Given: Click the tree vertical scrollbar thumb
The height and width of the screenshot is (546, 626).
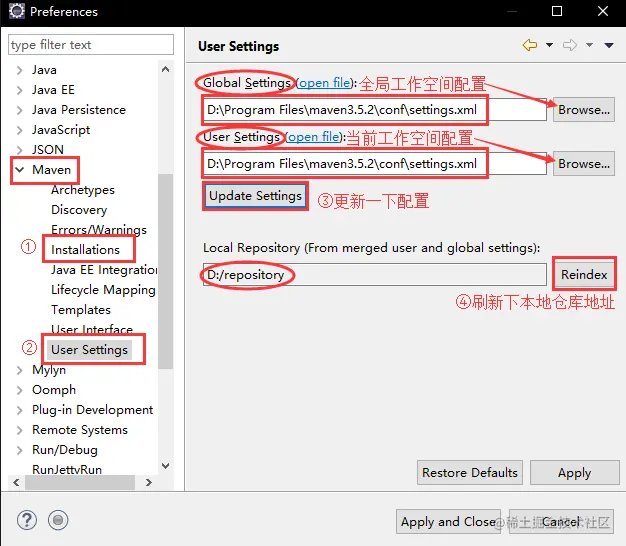Looking at the screenshot, I should click(165, 271).
